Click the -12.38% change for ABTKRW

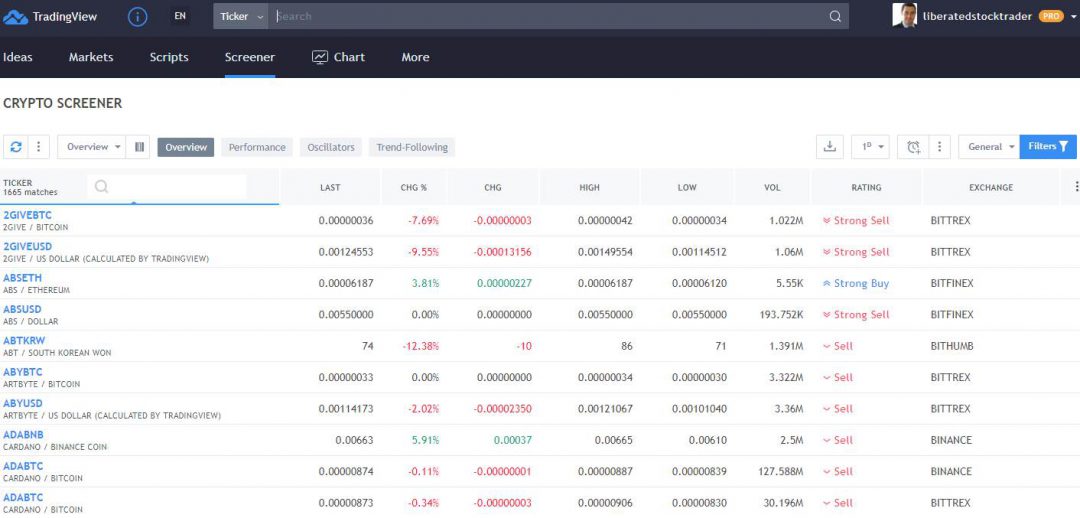[x=420, y=346]
